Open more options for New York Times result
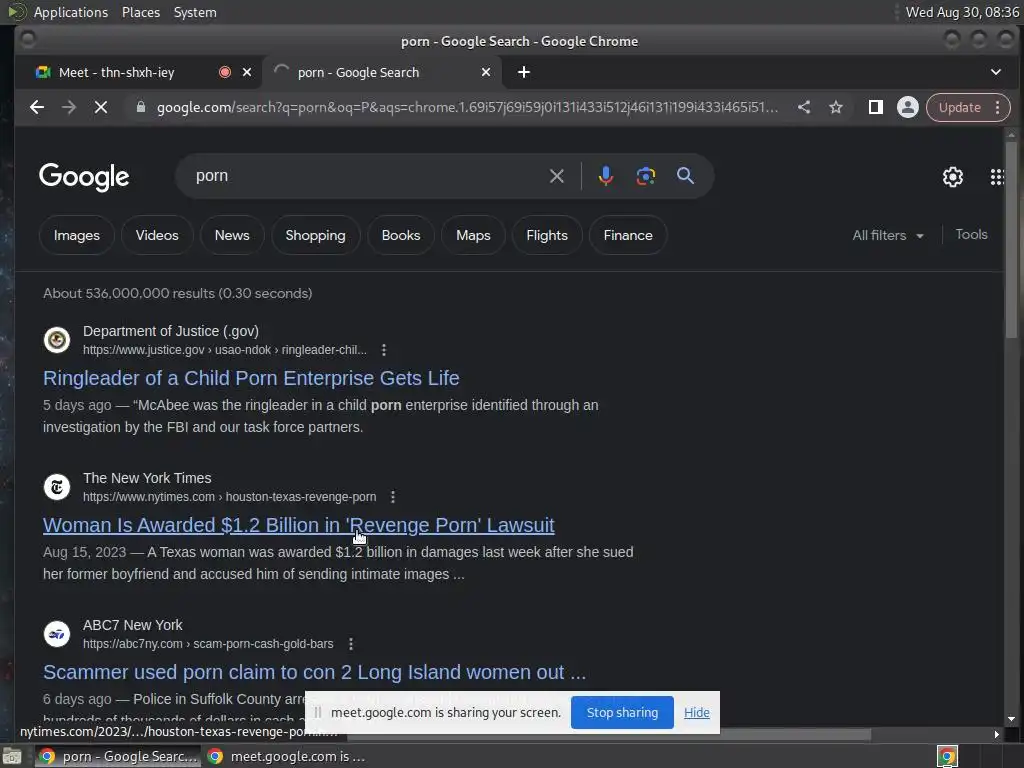Image resolution: width=1024 pixels, height=768 pixels. (392, 497)
